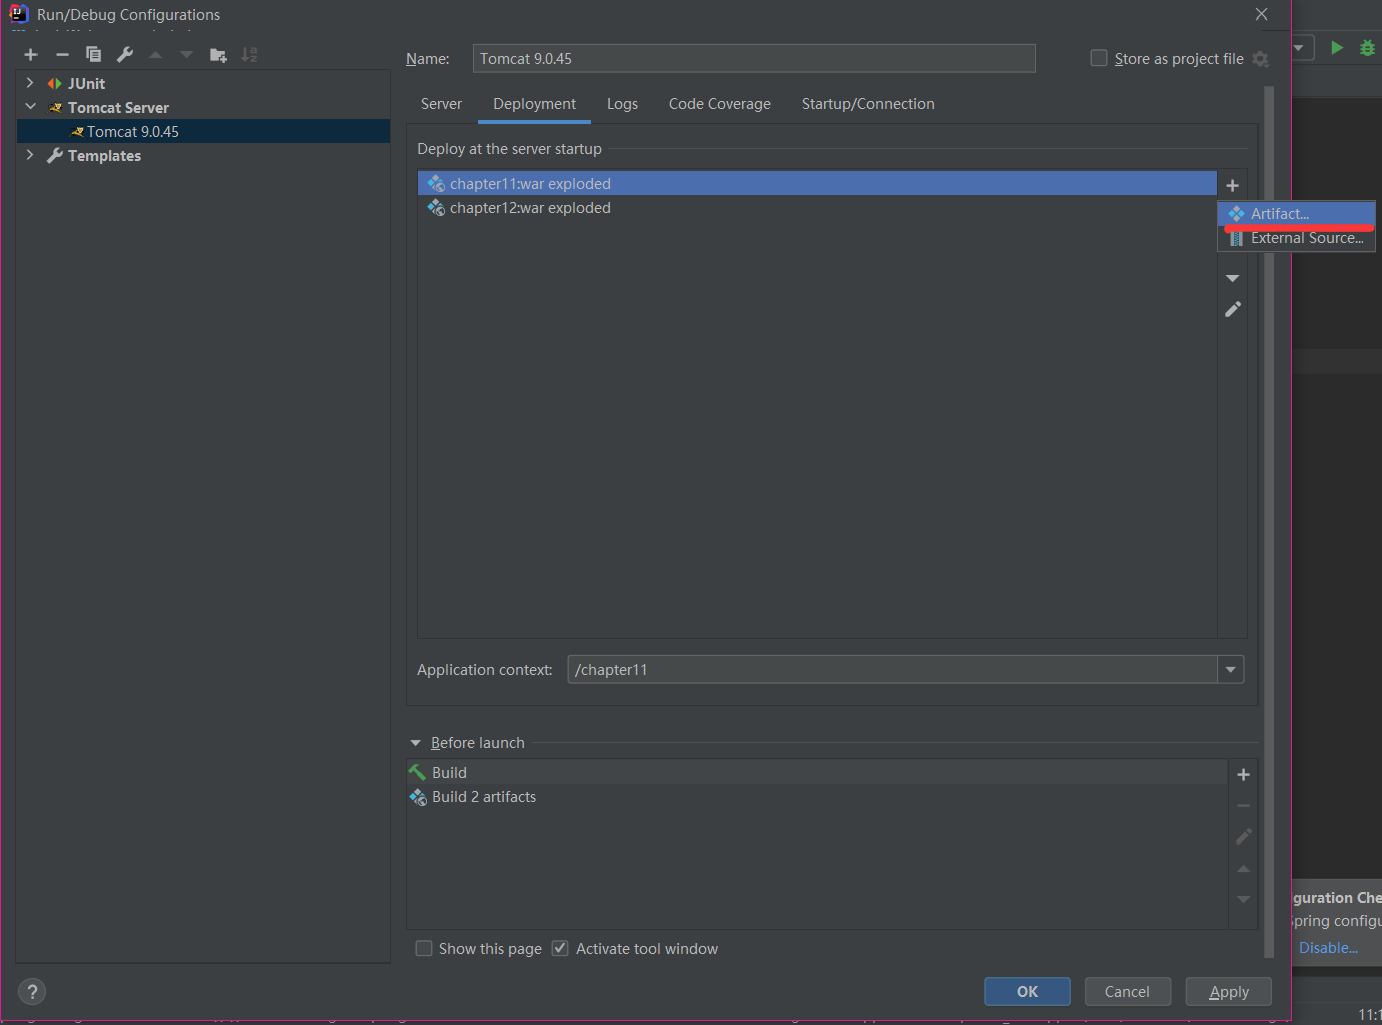This screenshot has width=1382, height=1025.
Task: Copy the selected configuration
Action: pos(93,55)
